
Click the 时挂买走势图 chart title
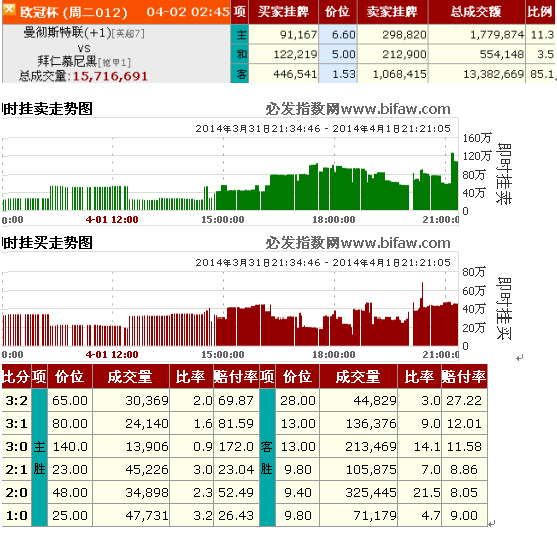pos(47,243)
